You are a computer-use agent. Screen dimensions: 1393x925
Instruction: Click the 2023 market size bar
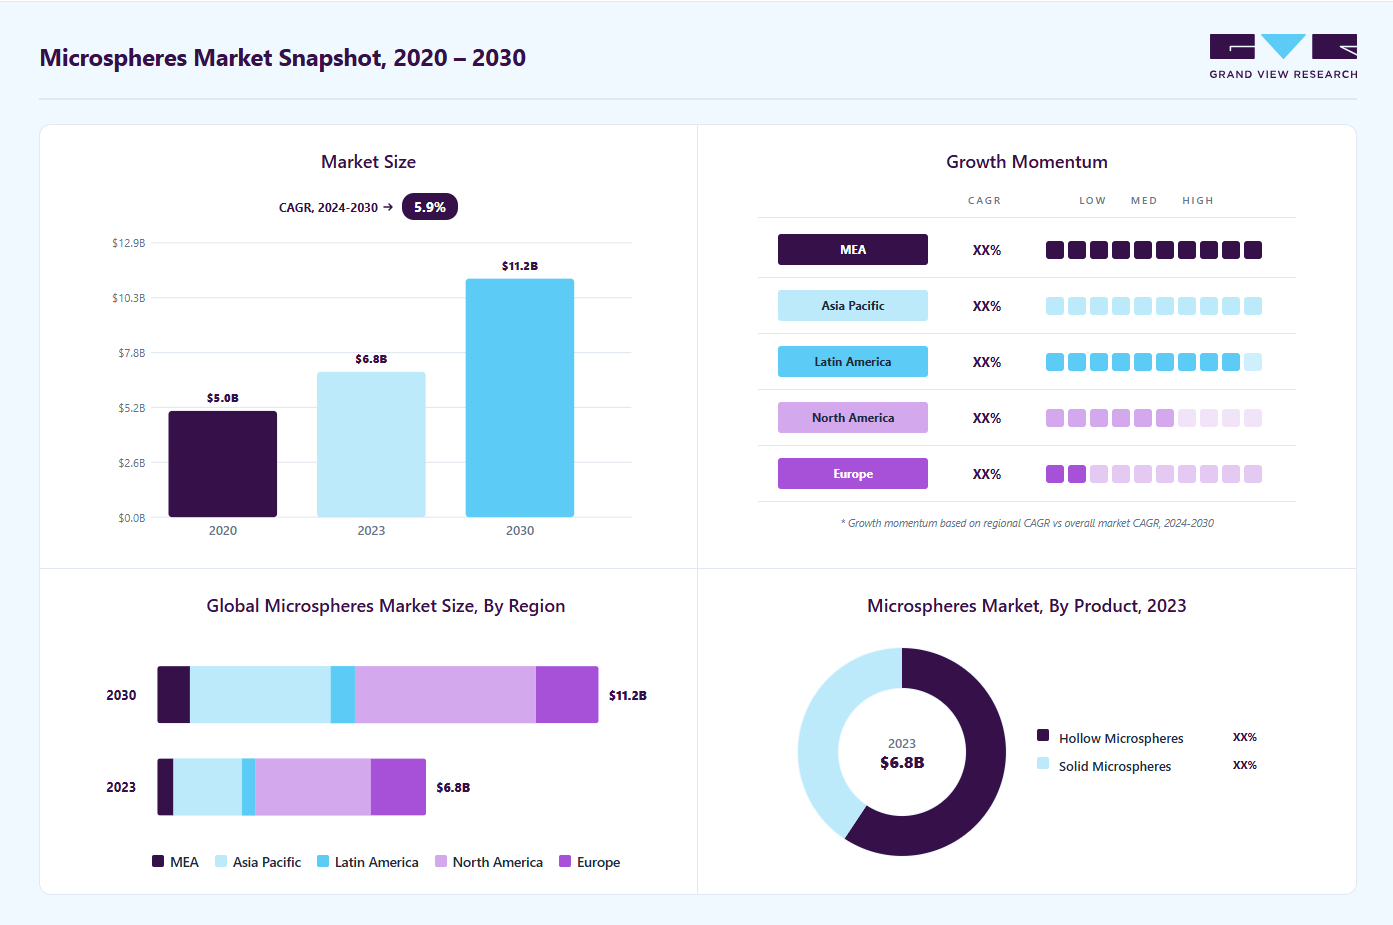click(371, 445)
